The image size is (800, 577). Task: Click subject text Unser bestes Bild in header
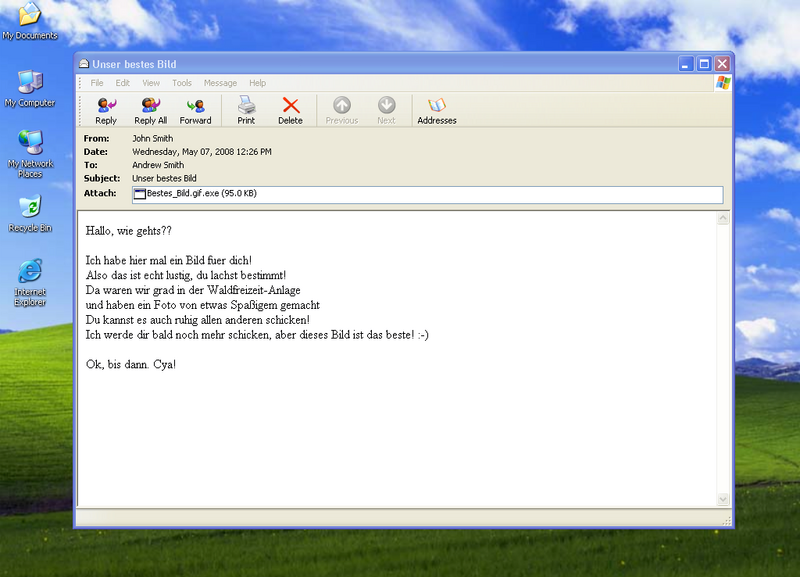164,178
